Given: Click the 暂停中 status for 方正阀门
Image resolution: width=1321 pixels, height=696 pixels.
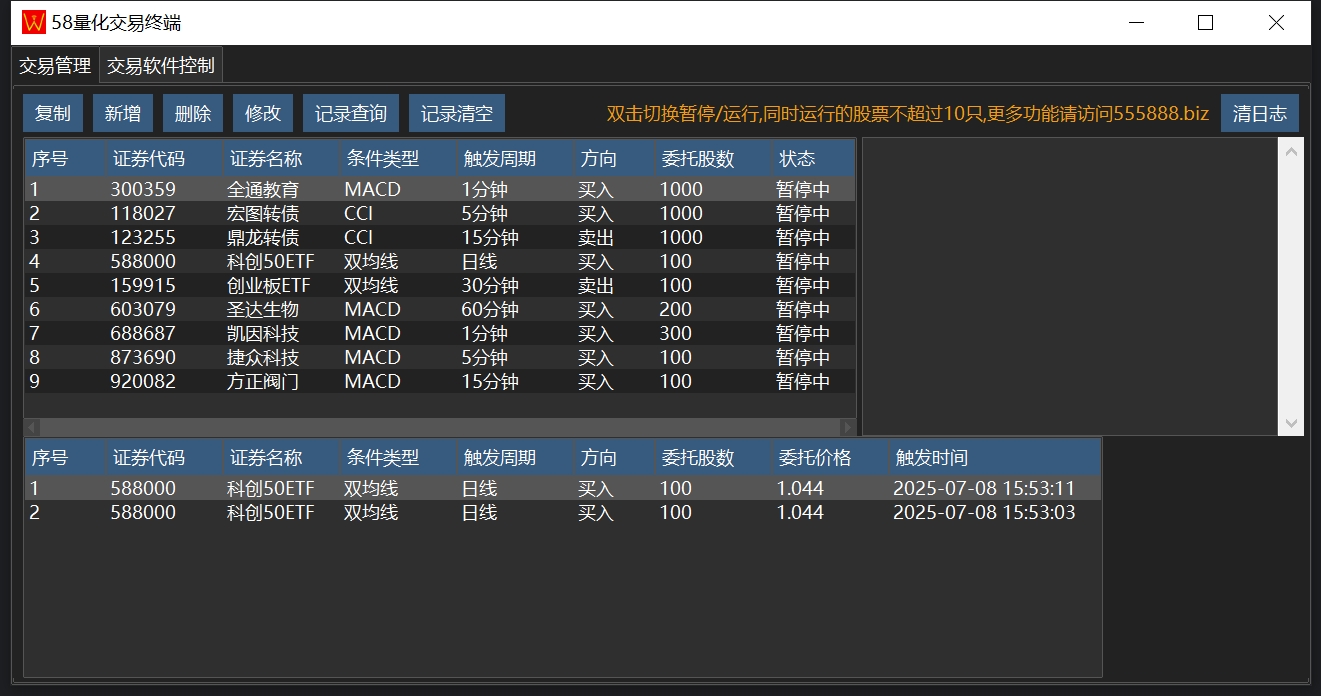Looking at the screenshot, I should (803, 381).
